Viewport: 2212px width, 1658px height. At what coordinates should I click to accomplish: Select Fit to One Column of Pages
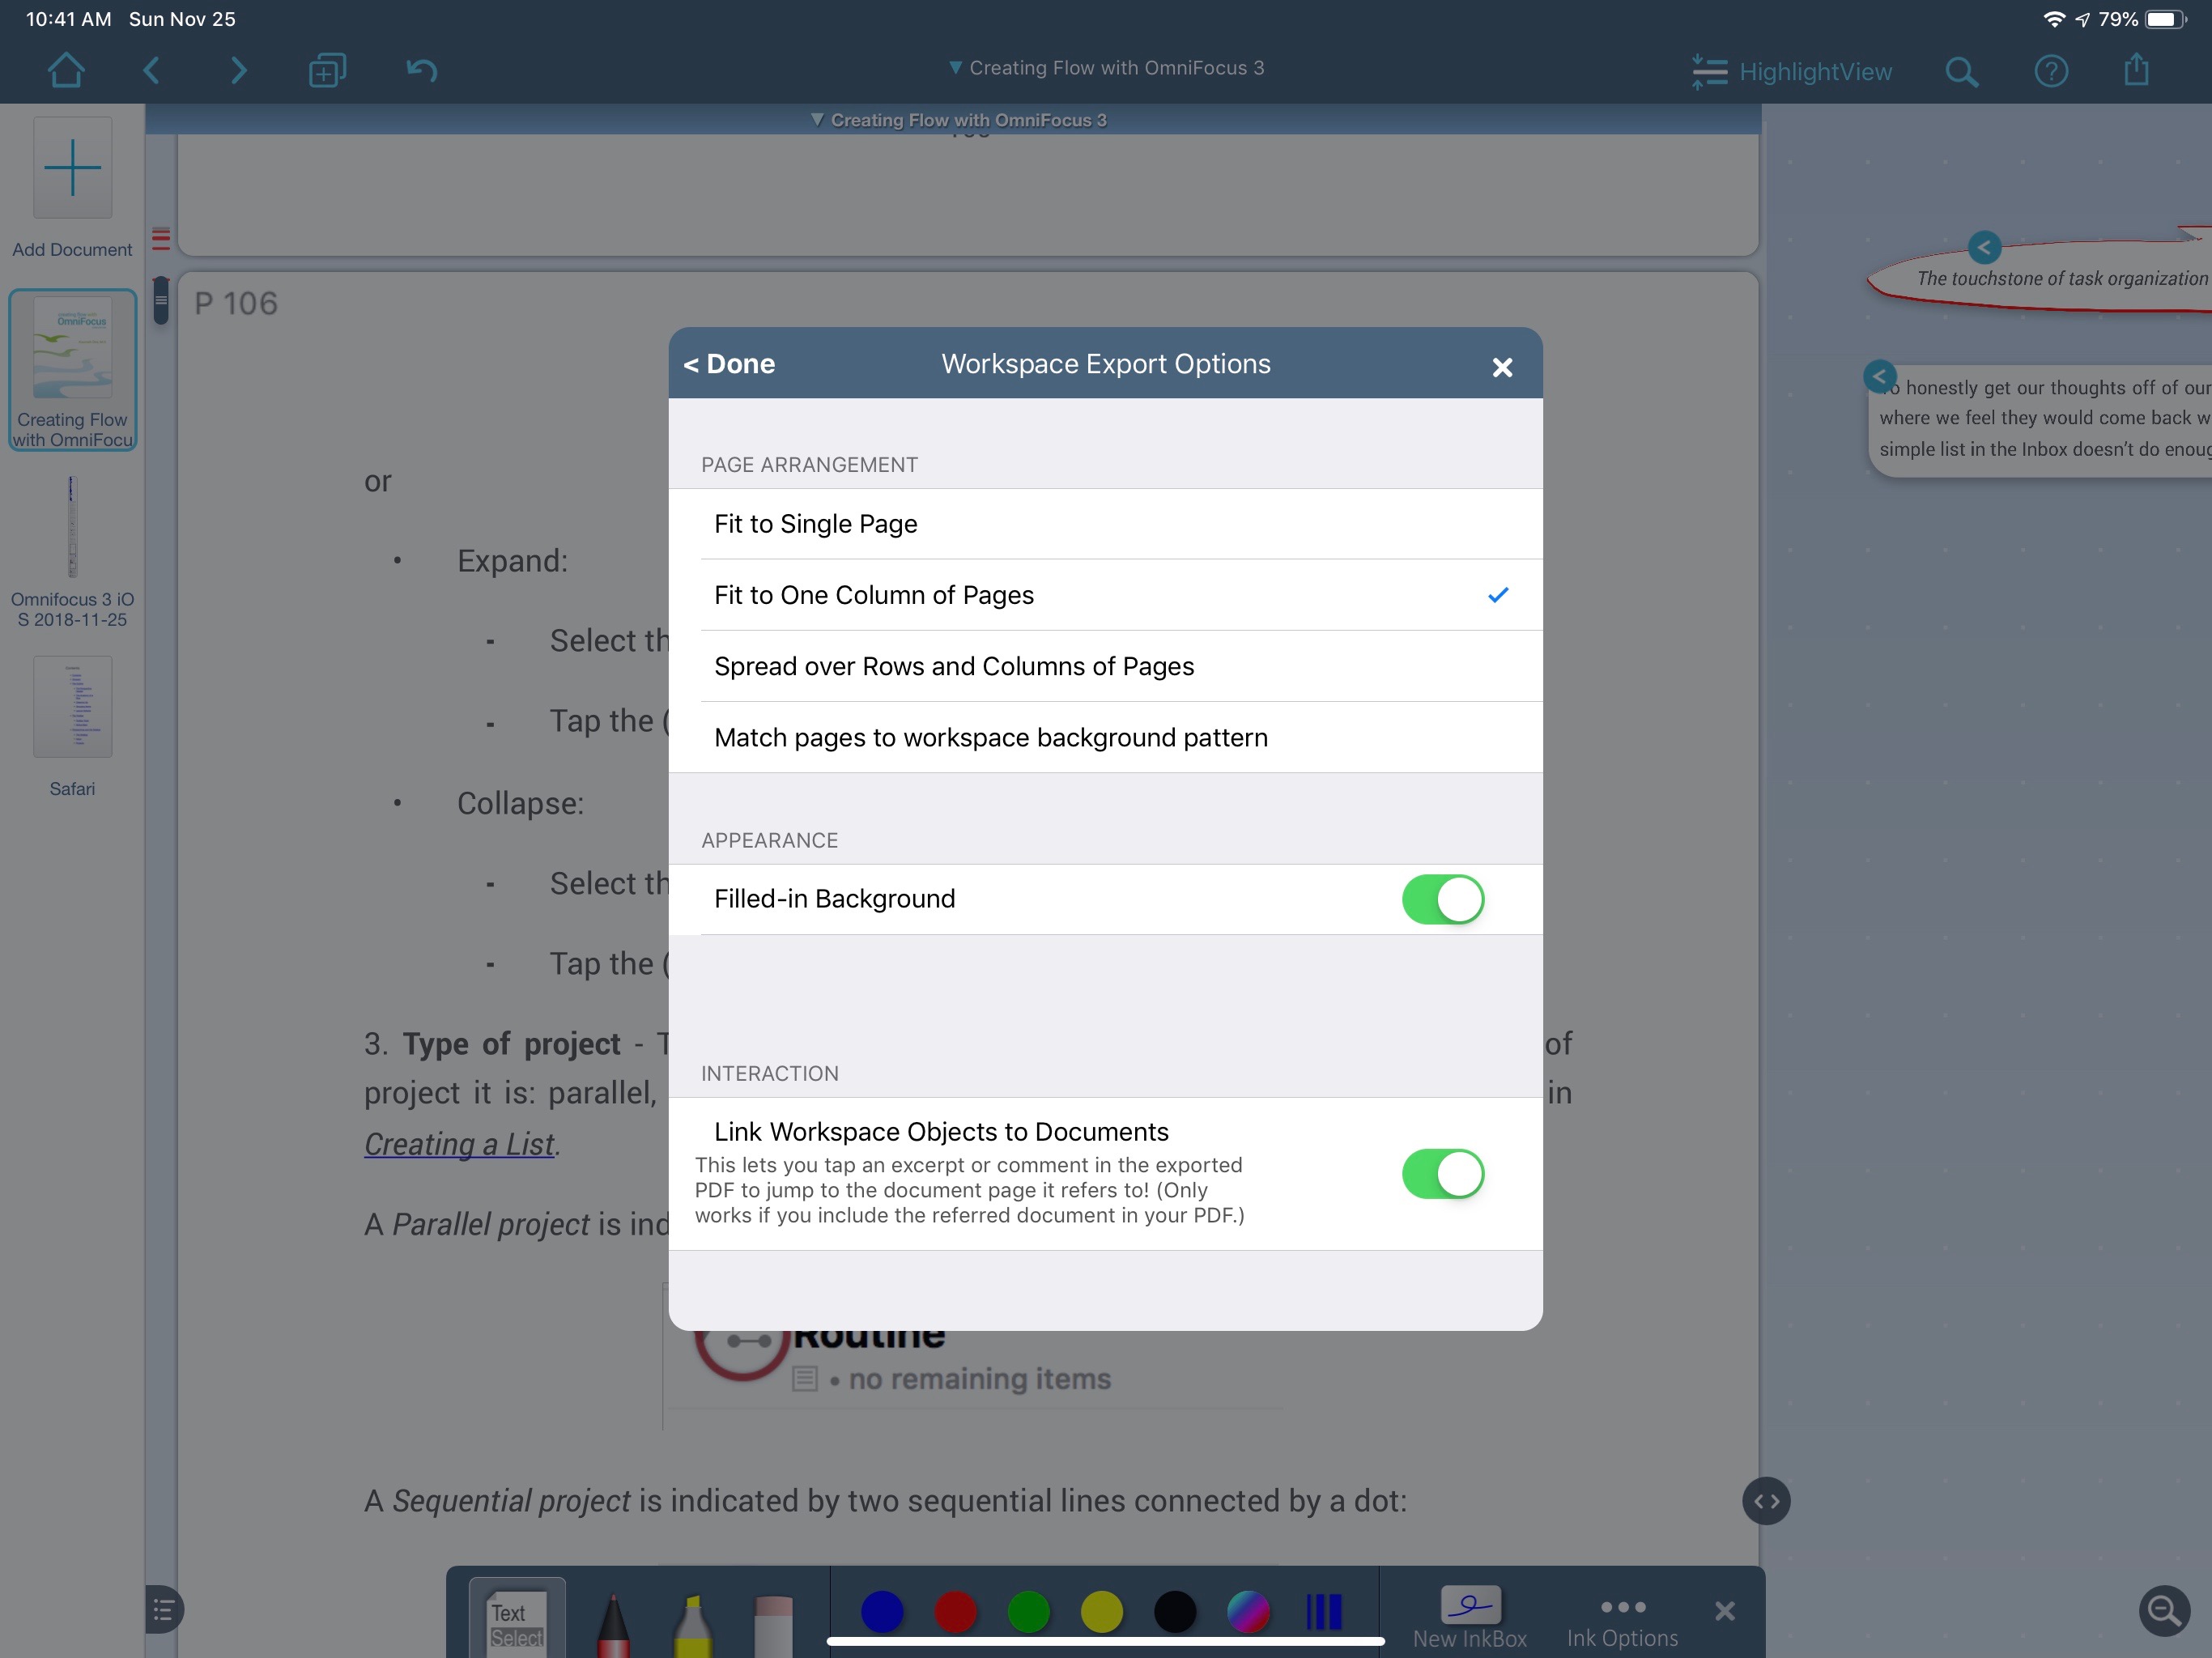coord(1106,595)
